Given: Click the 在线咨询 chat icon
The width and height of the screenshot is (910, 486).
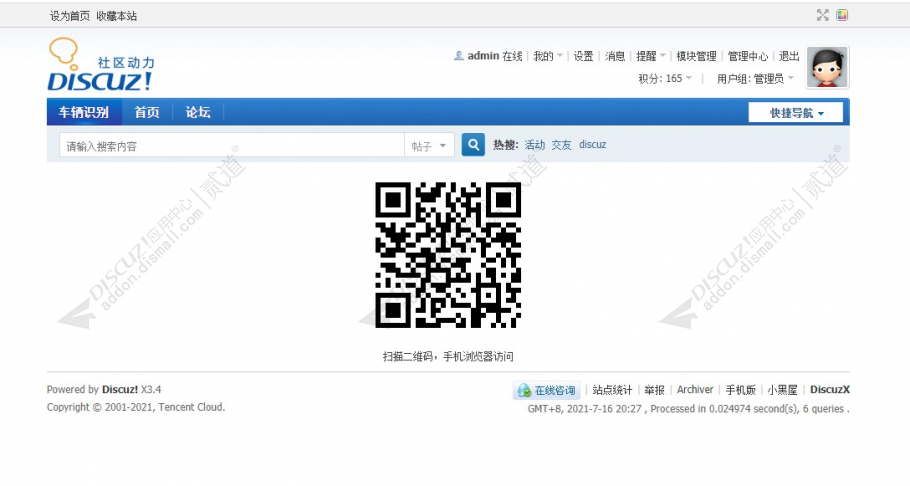Looking at the screenshot, I should pyautogui.click(x=524, y=390).
